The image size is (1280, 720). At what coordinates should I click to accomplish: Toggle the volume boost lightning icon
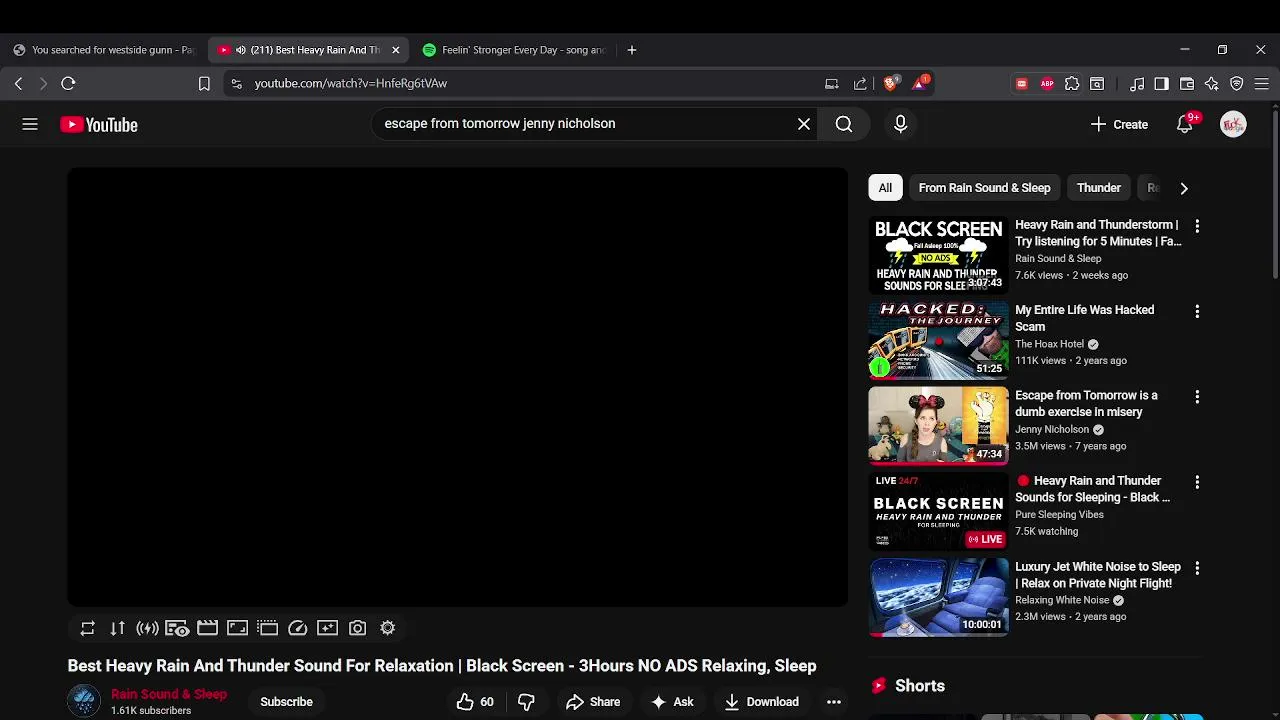tap(148, 628)
